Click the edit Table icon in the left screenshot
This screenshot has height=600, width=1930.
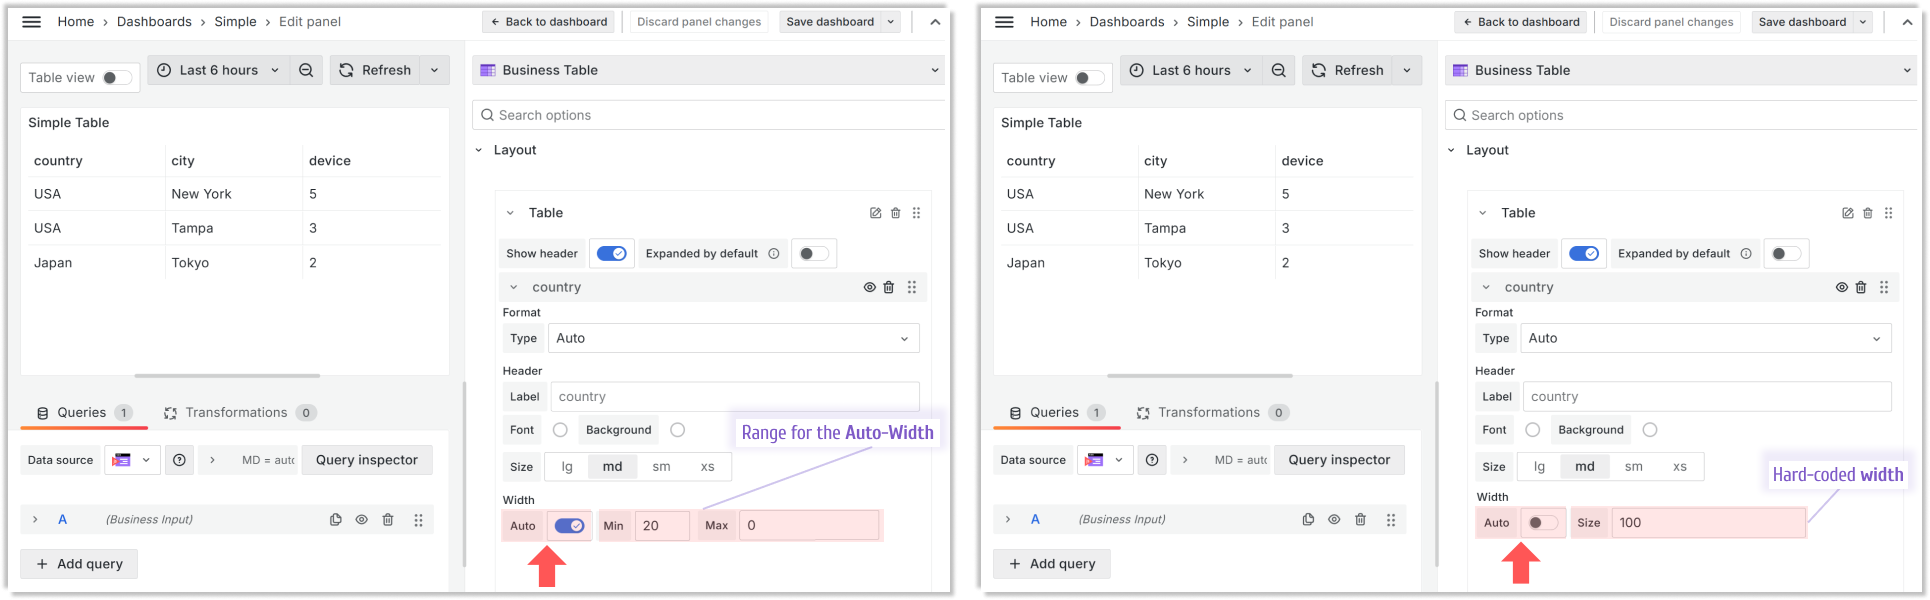[875, 213]
